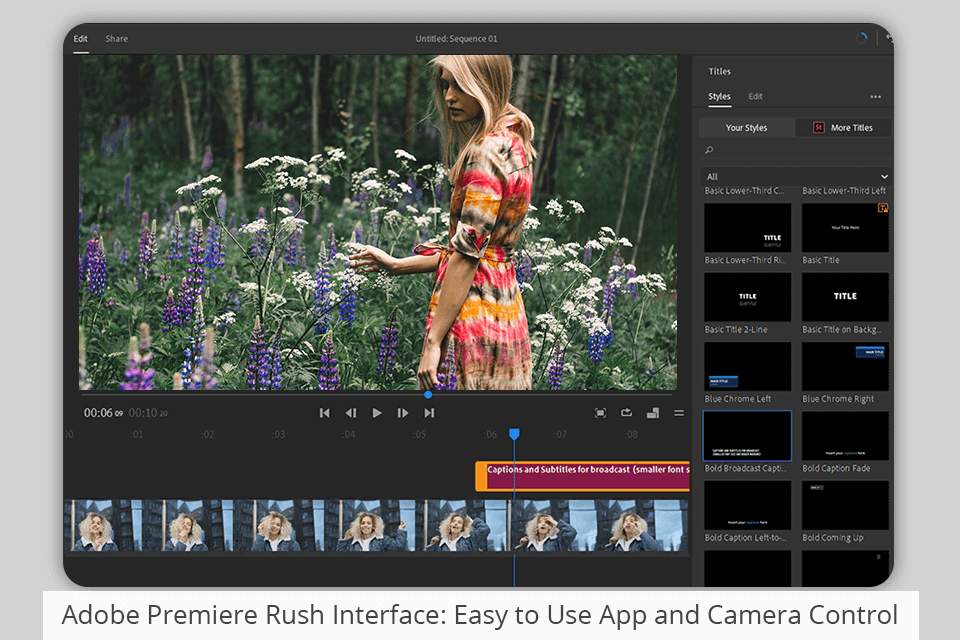This screenshot has height=640, width=960.
Task: Click the blue scrubber handle under the preview
Action: point(428,394)
